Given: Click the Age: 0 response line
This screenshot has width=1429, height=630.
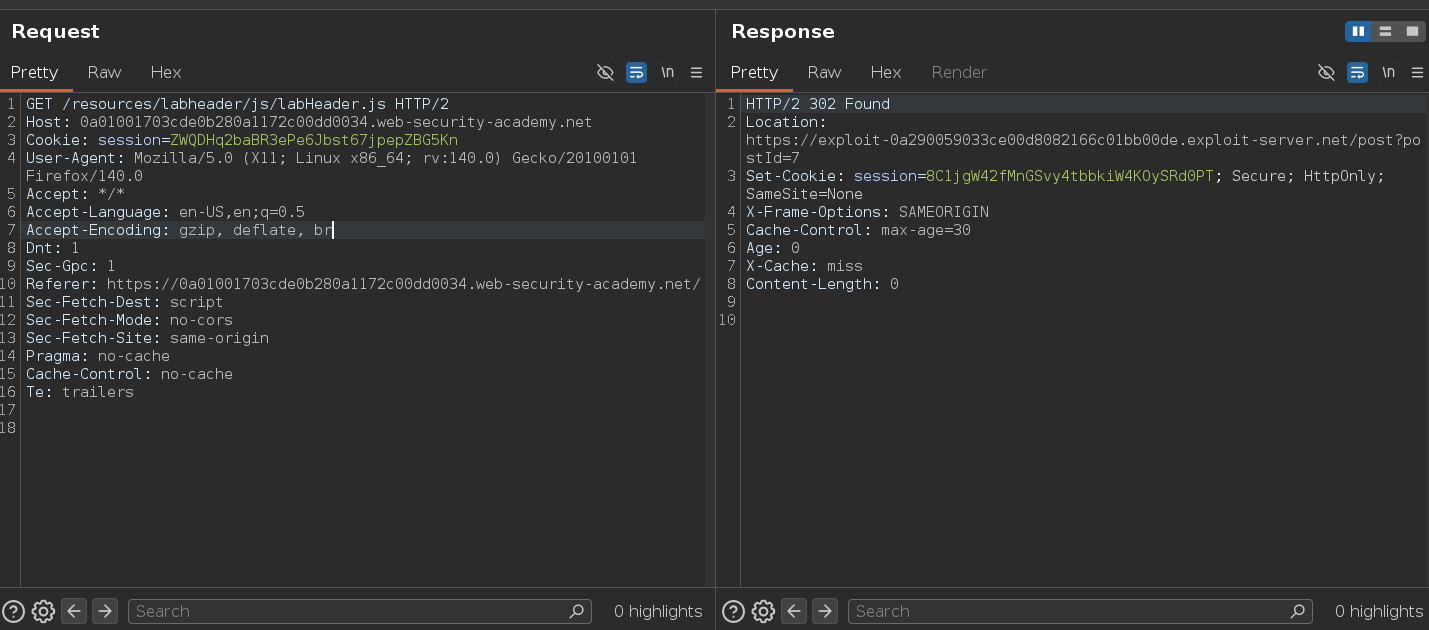Looking at the screenshot, I should coord(773,248).
